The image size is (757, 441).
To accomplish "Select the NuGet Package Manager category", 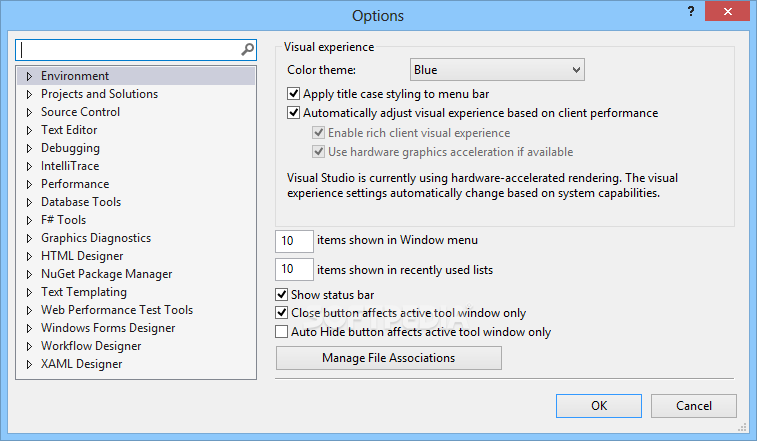I will pos(106,274).
